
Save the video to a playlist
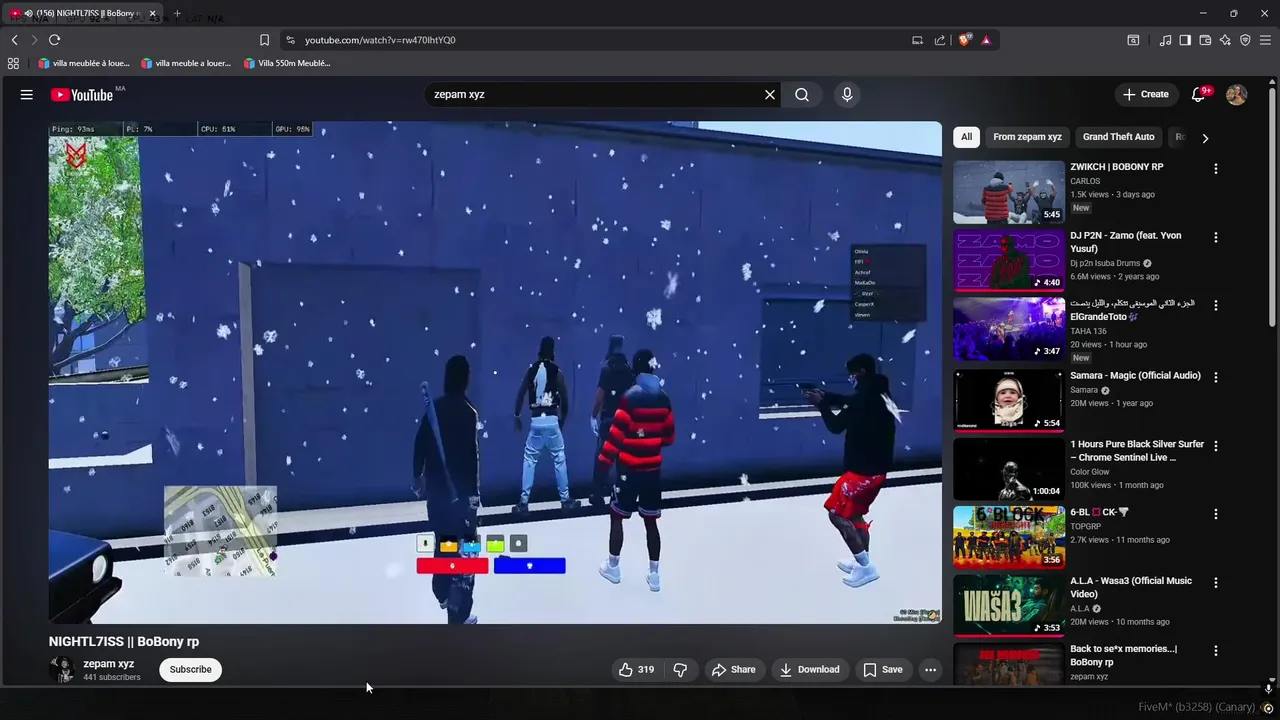883,670
